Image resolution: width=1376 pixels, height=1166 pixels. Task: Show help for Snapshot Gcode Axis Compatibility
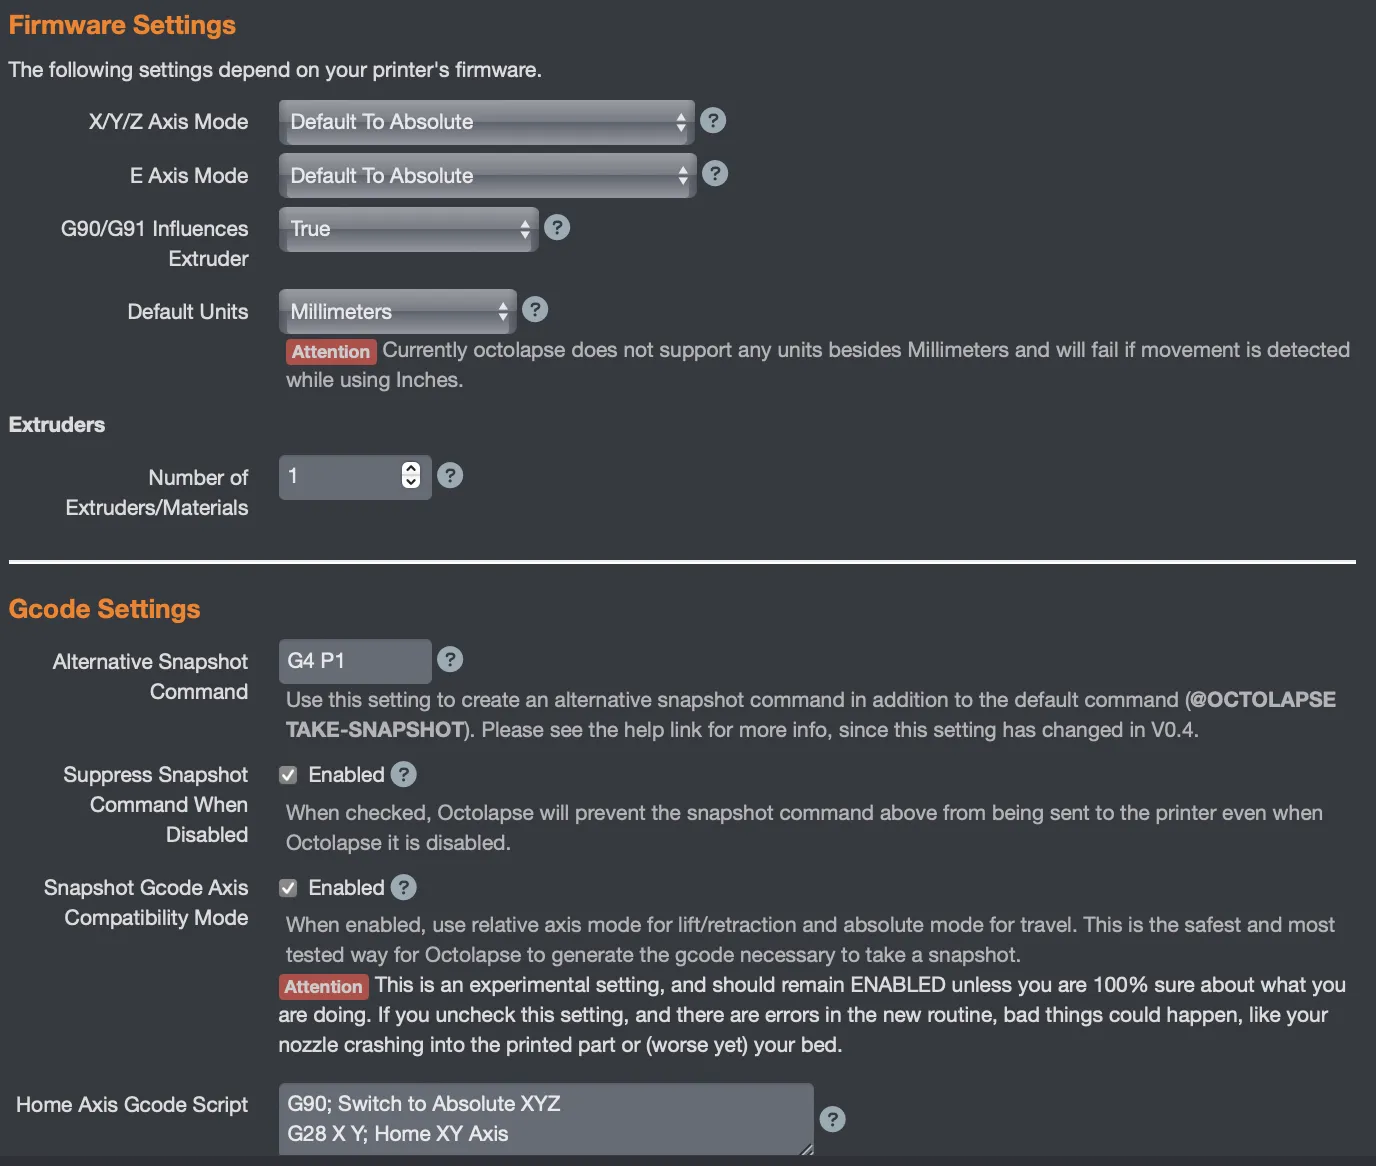click(404, 888)
